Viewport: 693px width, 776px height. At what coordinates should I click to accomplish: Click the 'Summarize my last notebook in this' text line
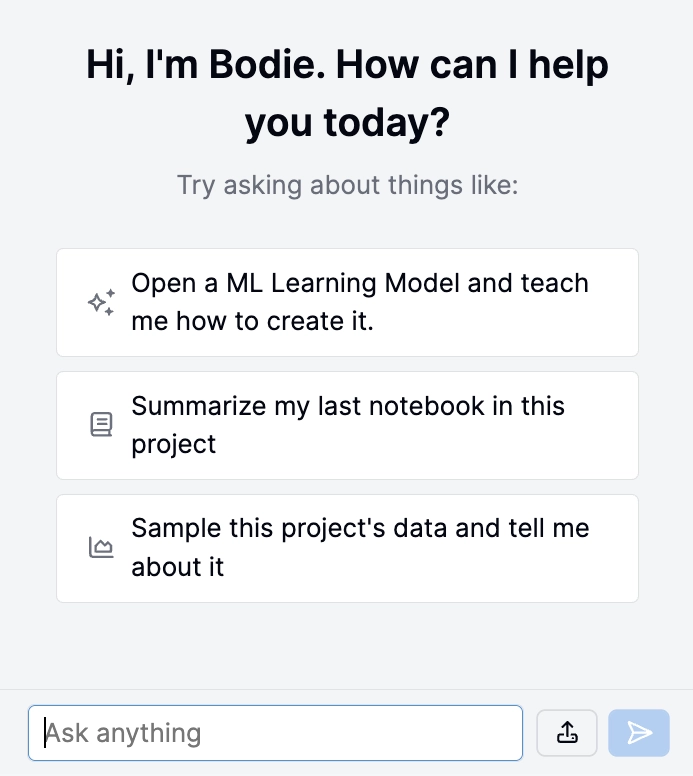tap(348, 406)
